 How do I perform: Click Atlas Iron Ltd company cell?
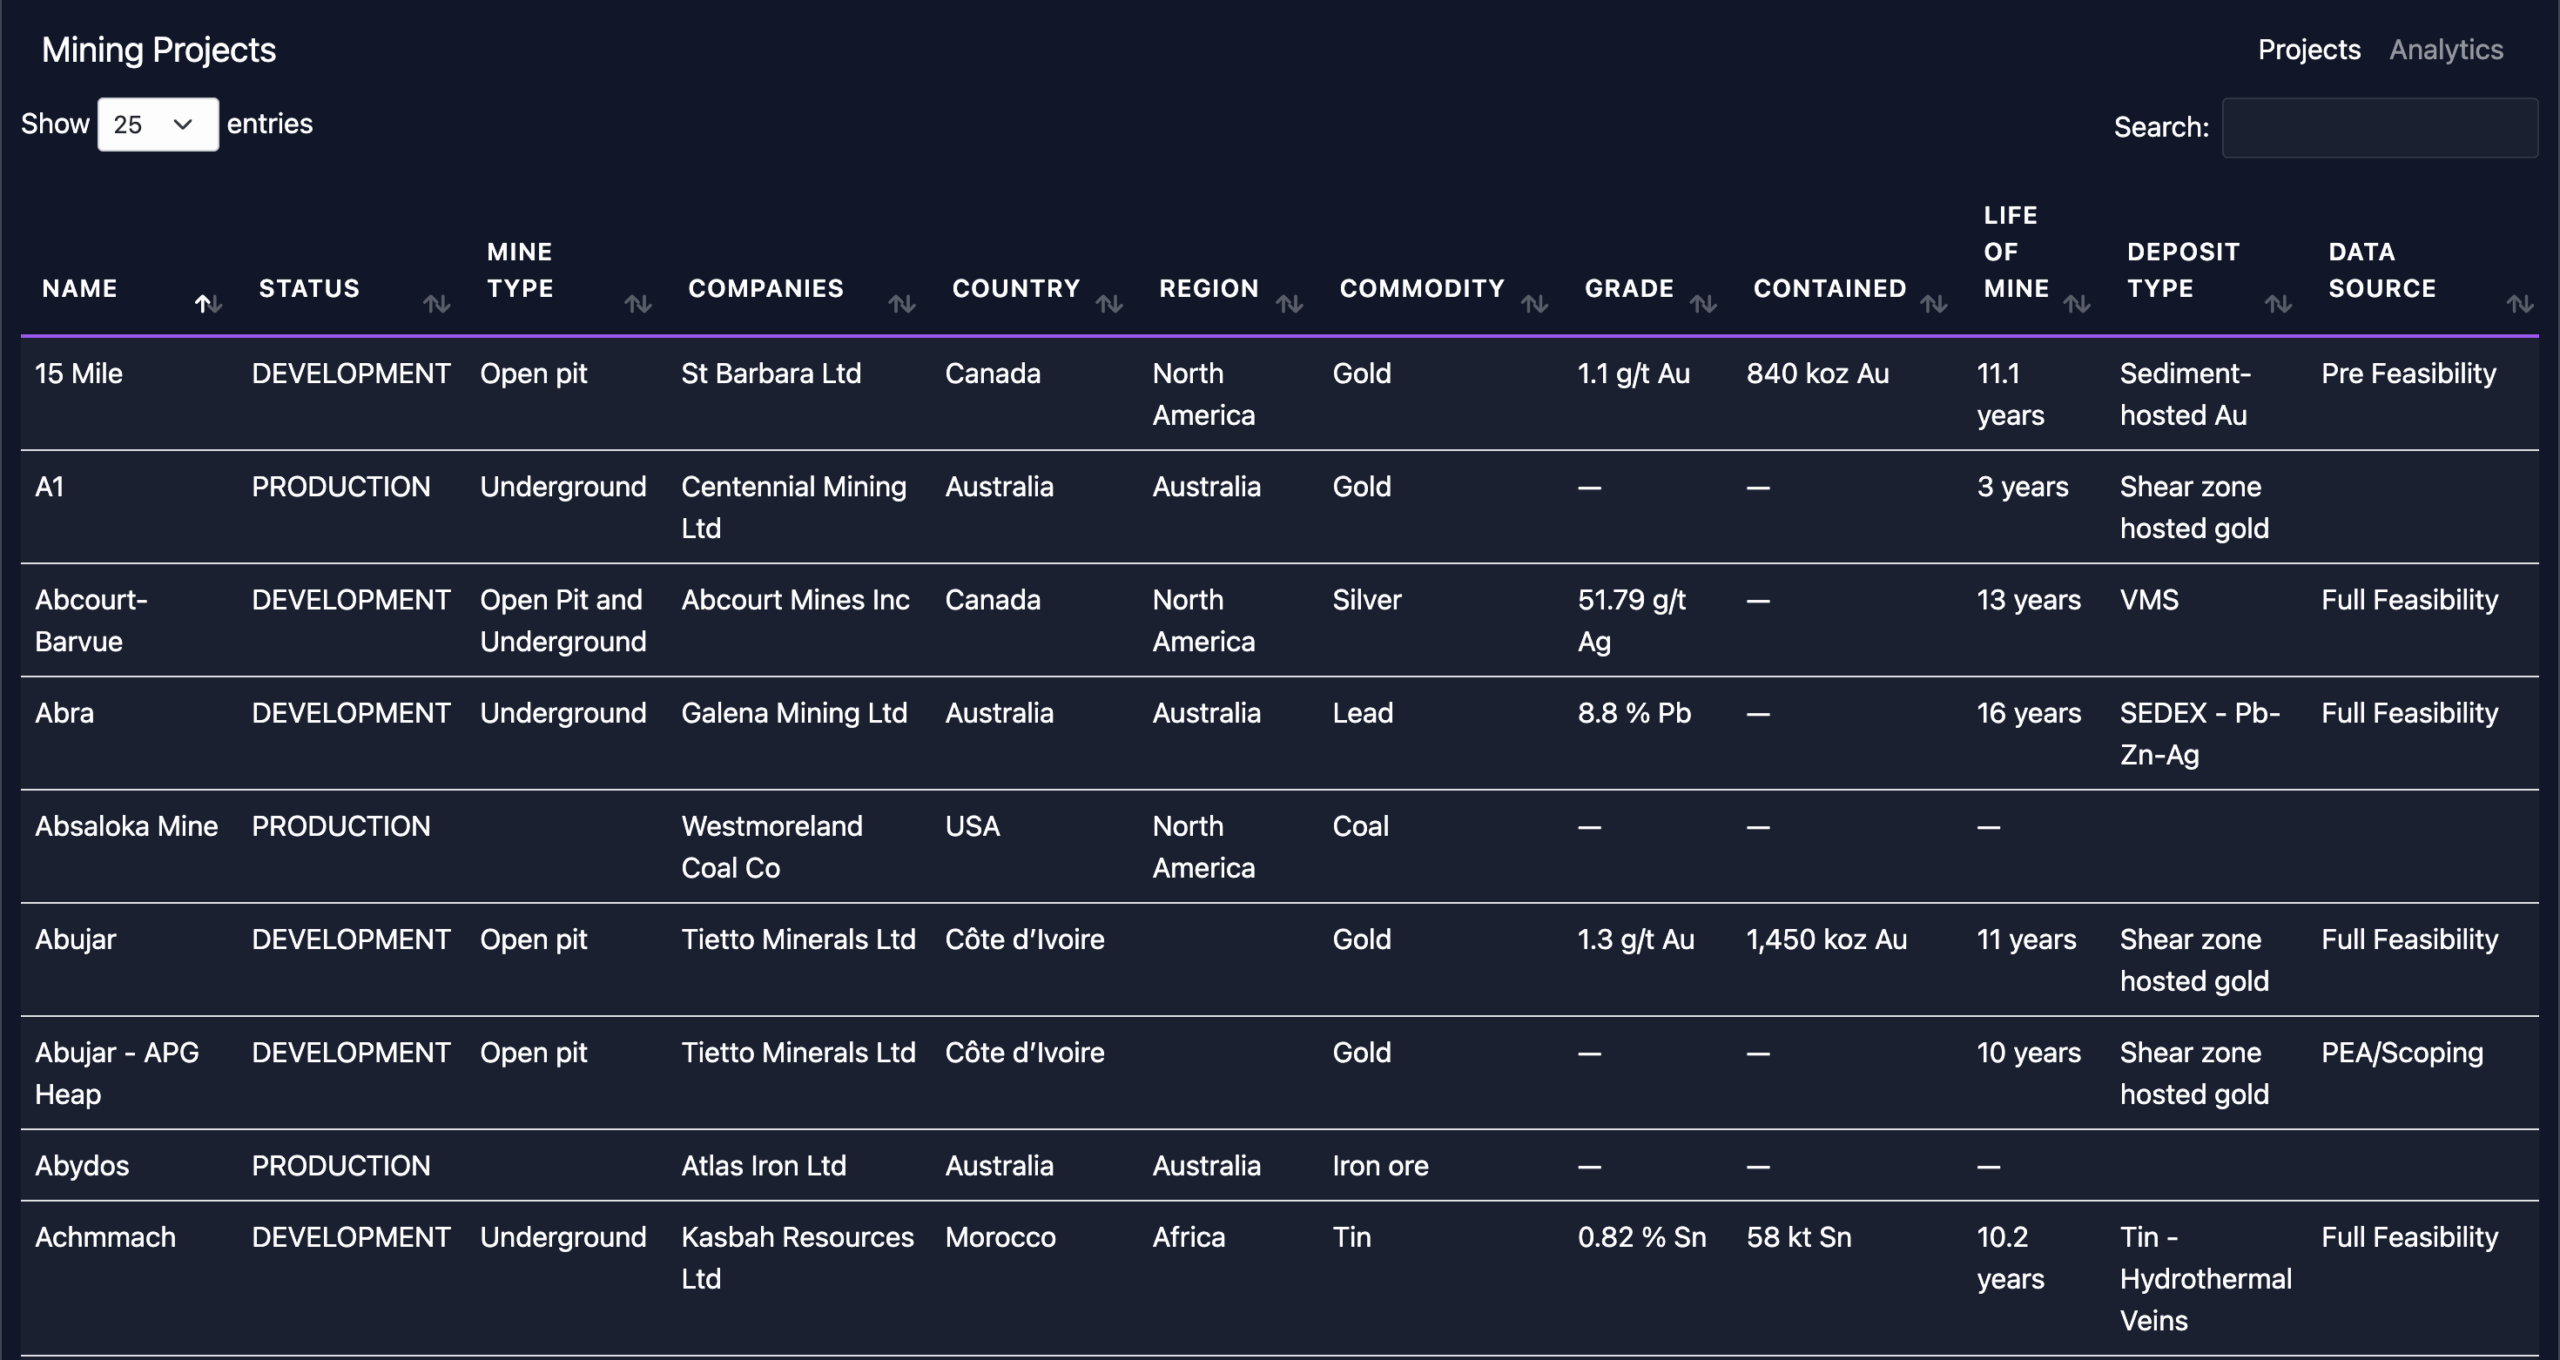pyautogui.click(x=764, y=1166)
